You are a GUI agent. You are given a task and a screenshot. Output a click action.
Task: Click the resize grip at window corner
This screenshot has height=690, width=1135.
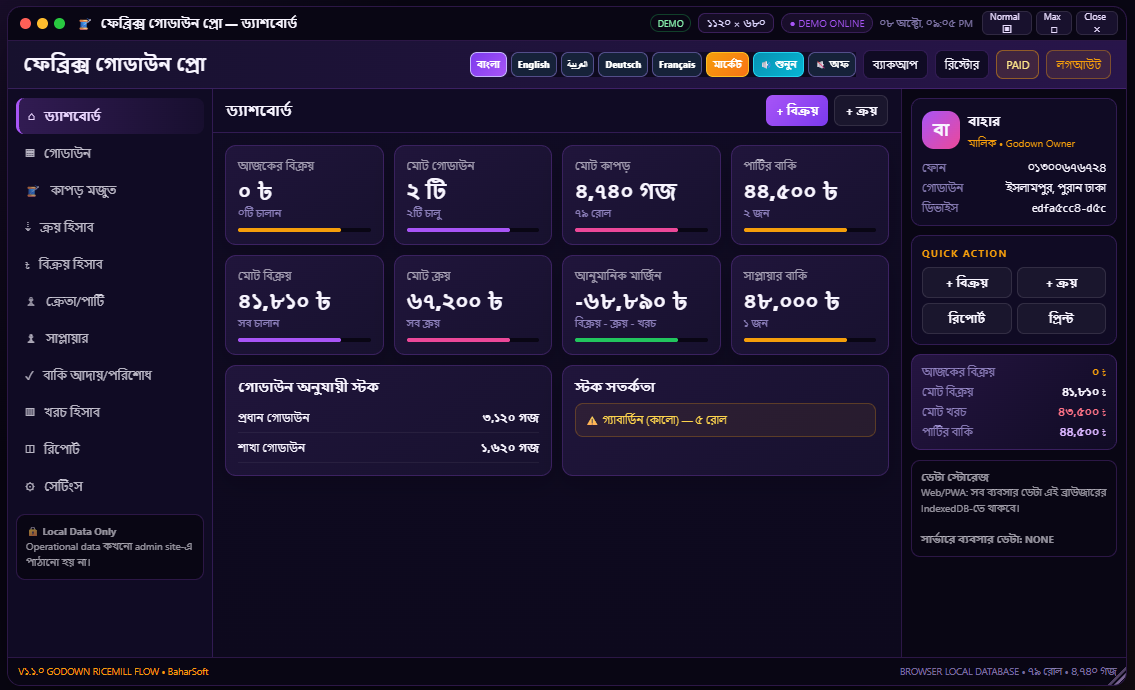[1118, 676]
